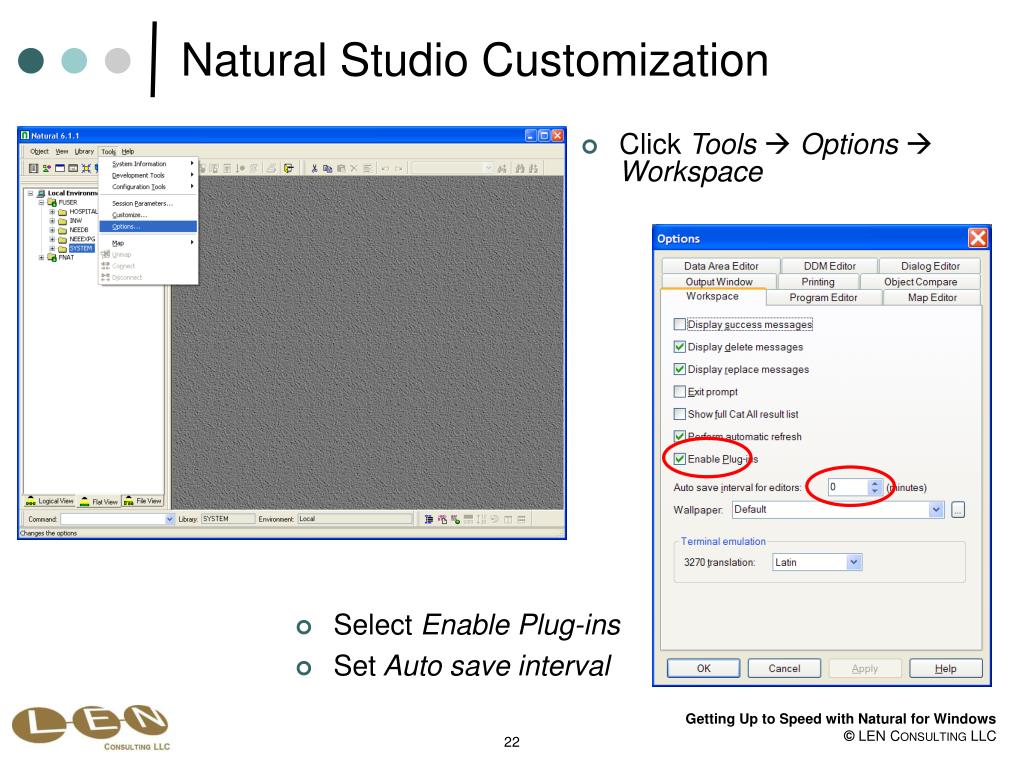Open the Object menu in menu bar
The height and width of the screenshot is (768, 1024).
pyautogui.click(x=39, y=152)
